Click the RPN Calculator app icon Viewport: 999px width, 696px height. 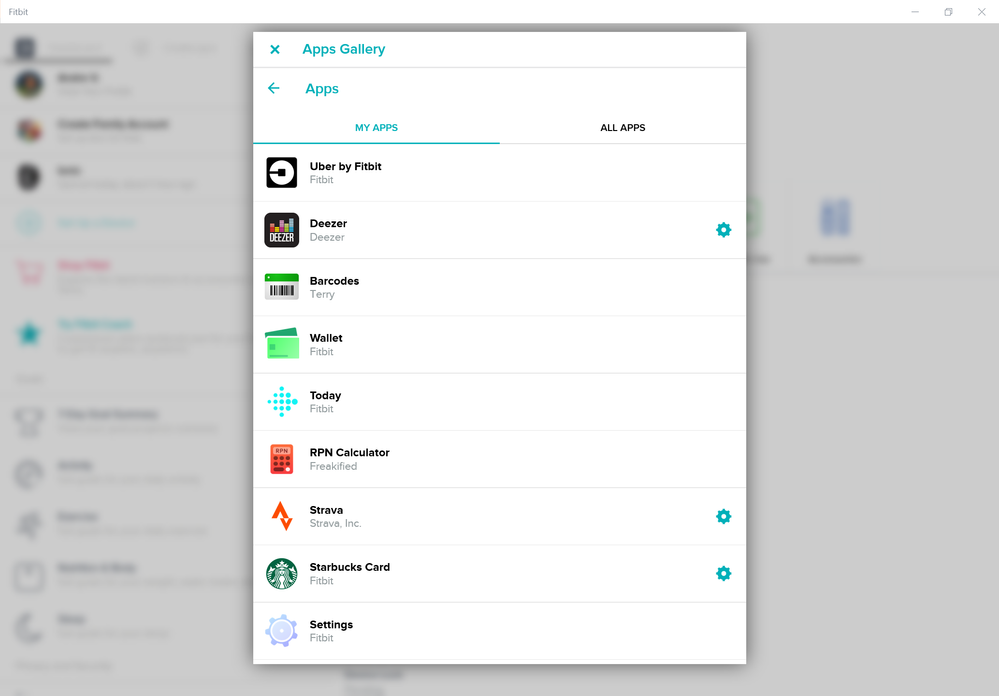[x=282, y=459]
